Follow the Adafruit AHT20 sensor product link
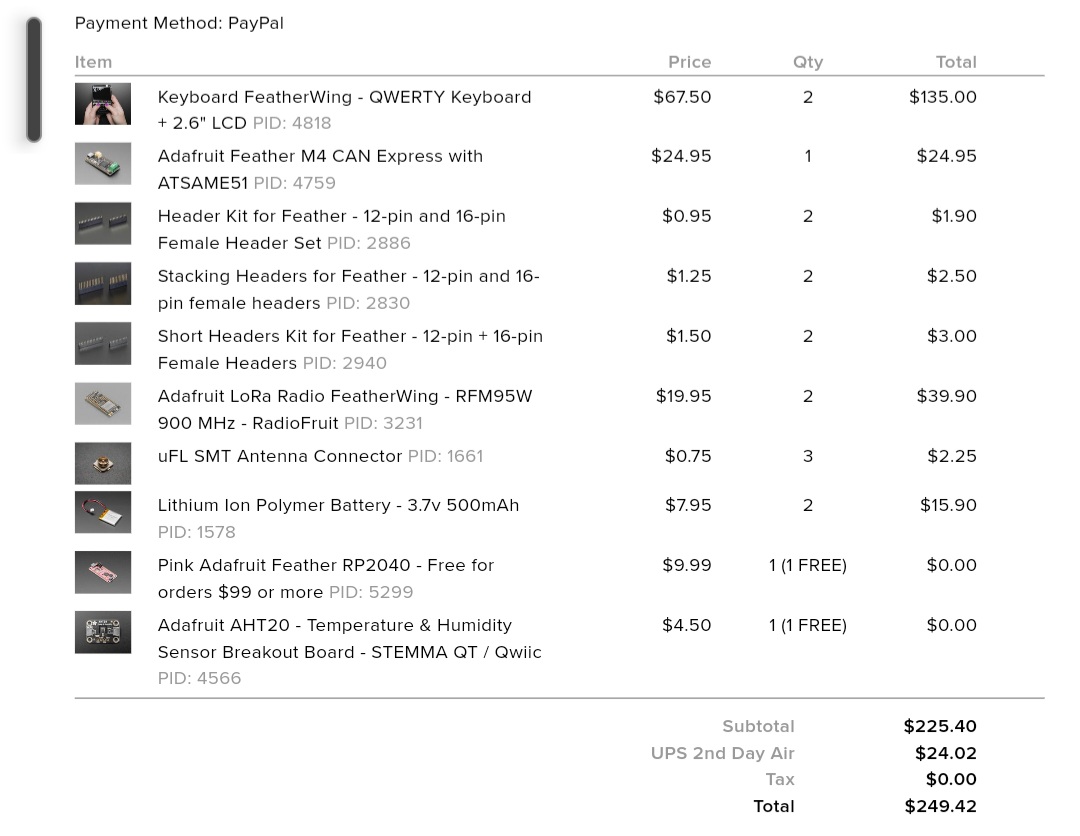This screenshot has width=1080, height=836. (x=349, y=639)
